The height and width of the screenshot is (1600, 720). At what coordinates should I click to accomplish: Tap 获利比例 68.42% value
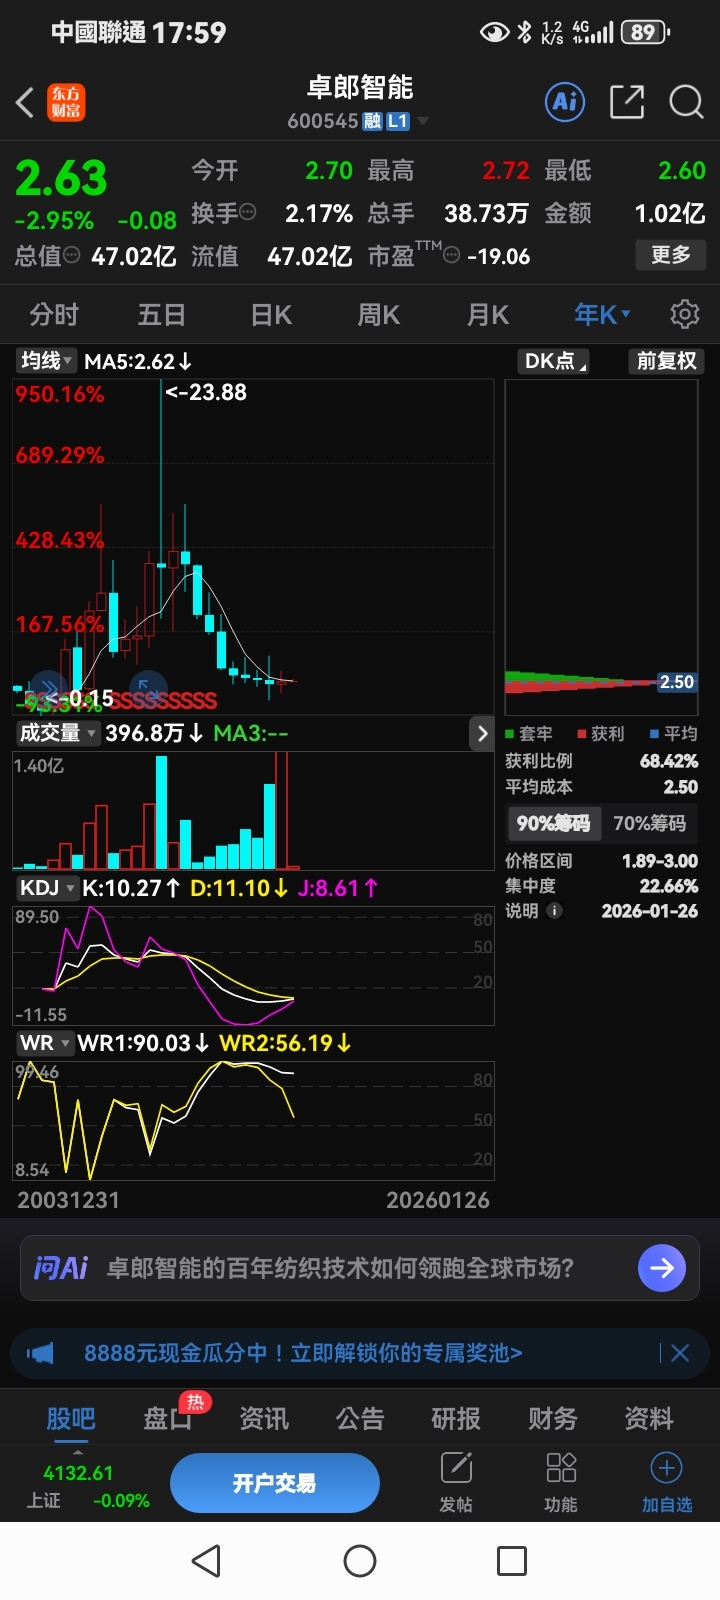669,761
